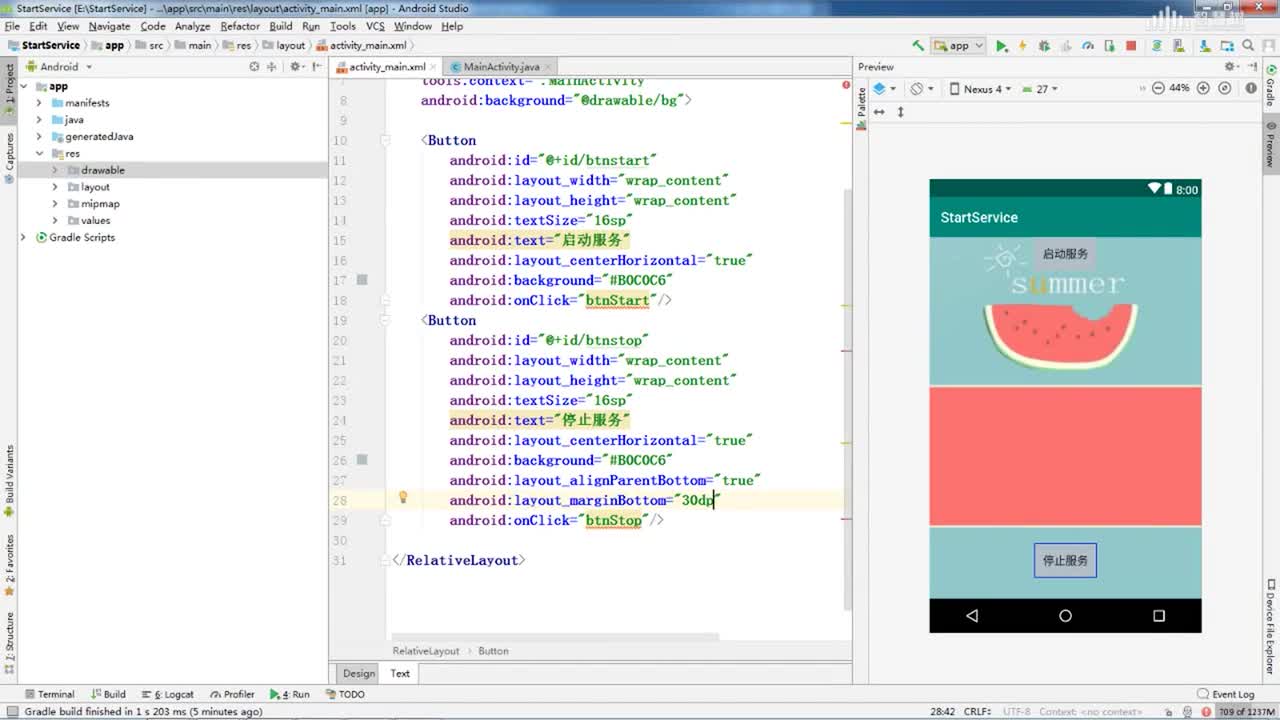Click the 停止服务 button in preview
The height and width of the screenshot is (720, 1280).
click(x=1065, y=561)
